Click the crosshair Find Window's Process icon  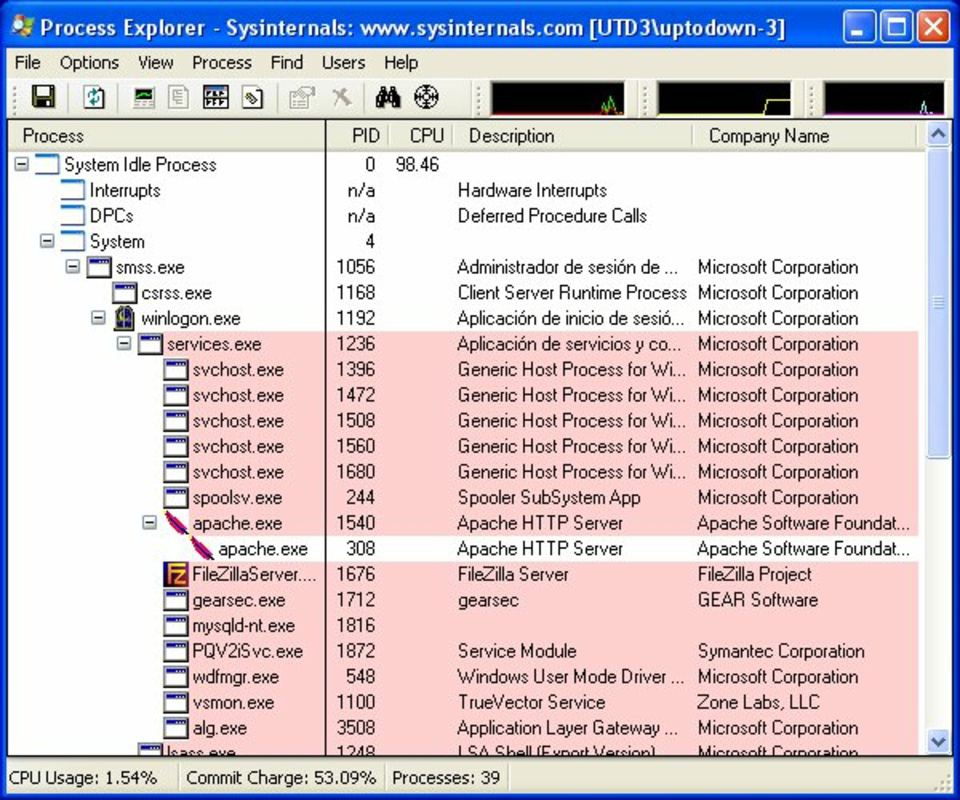426,97
